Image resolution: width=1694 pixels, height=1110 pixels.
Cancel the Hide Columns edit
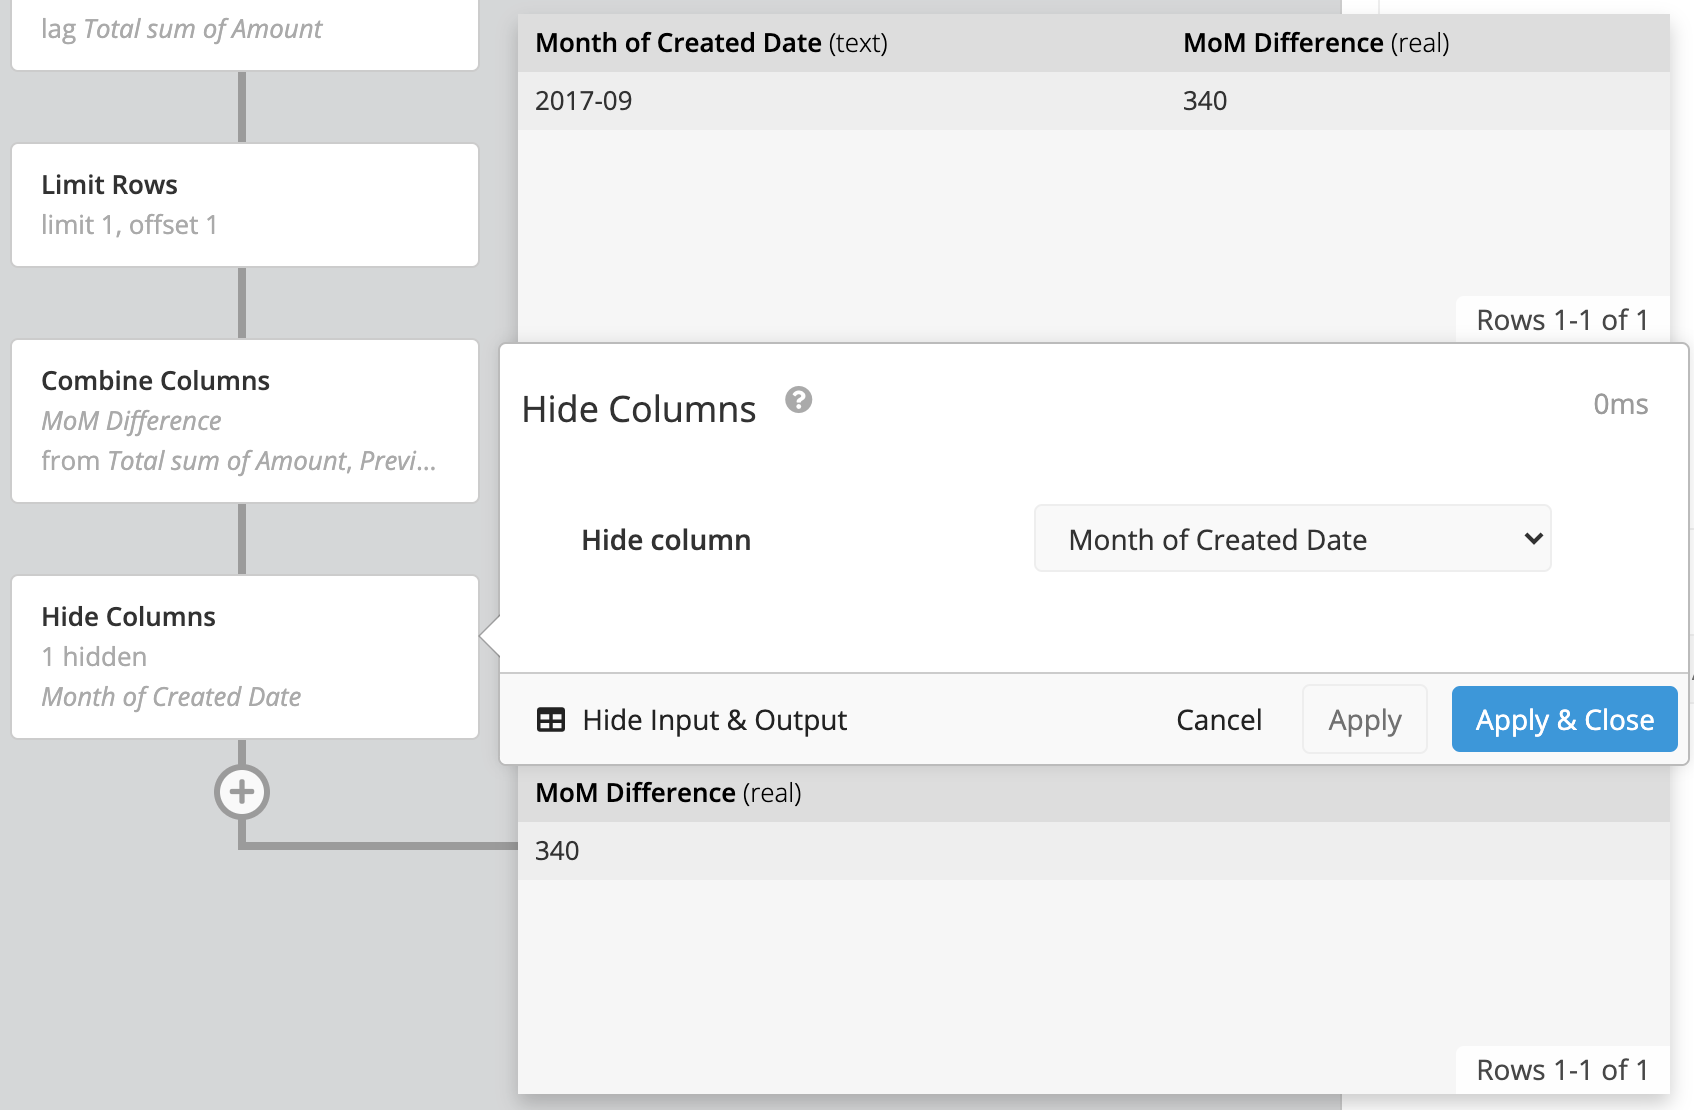[x=1218, y=720]
